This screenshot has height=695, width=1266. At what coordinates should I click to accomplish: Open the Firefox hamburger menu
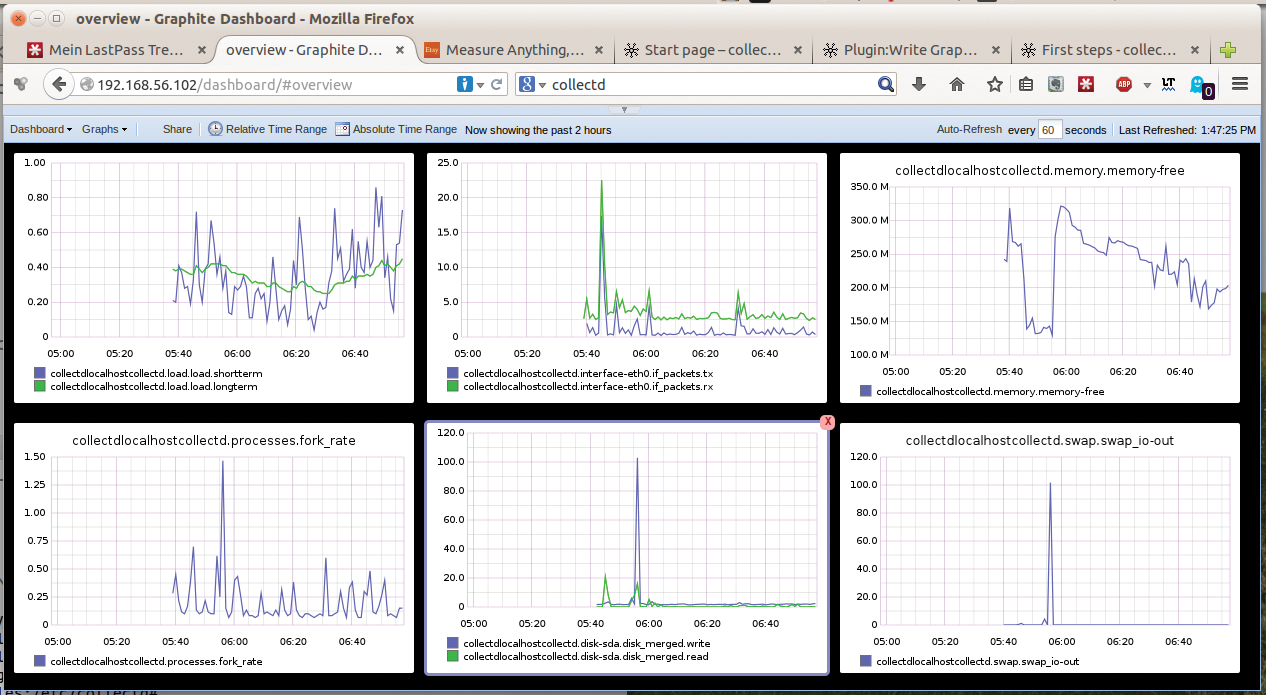pos(1240,84)
